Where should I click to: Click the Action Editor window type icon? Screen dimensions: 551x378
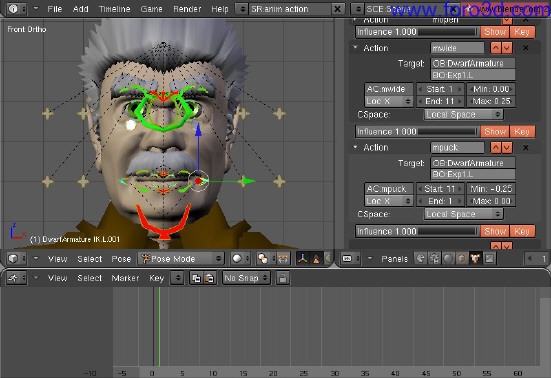(16, 278)
